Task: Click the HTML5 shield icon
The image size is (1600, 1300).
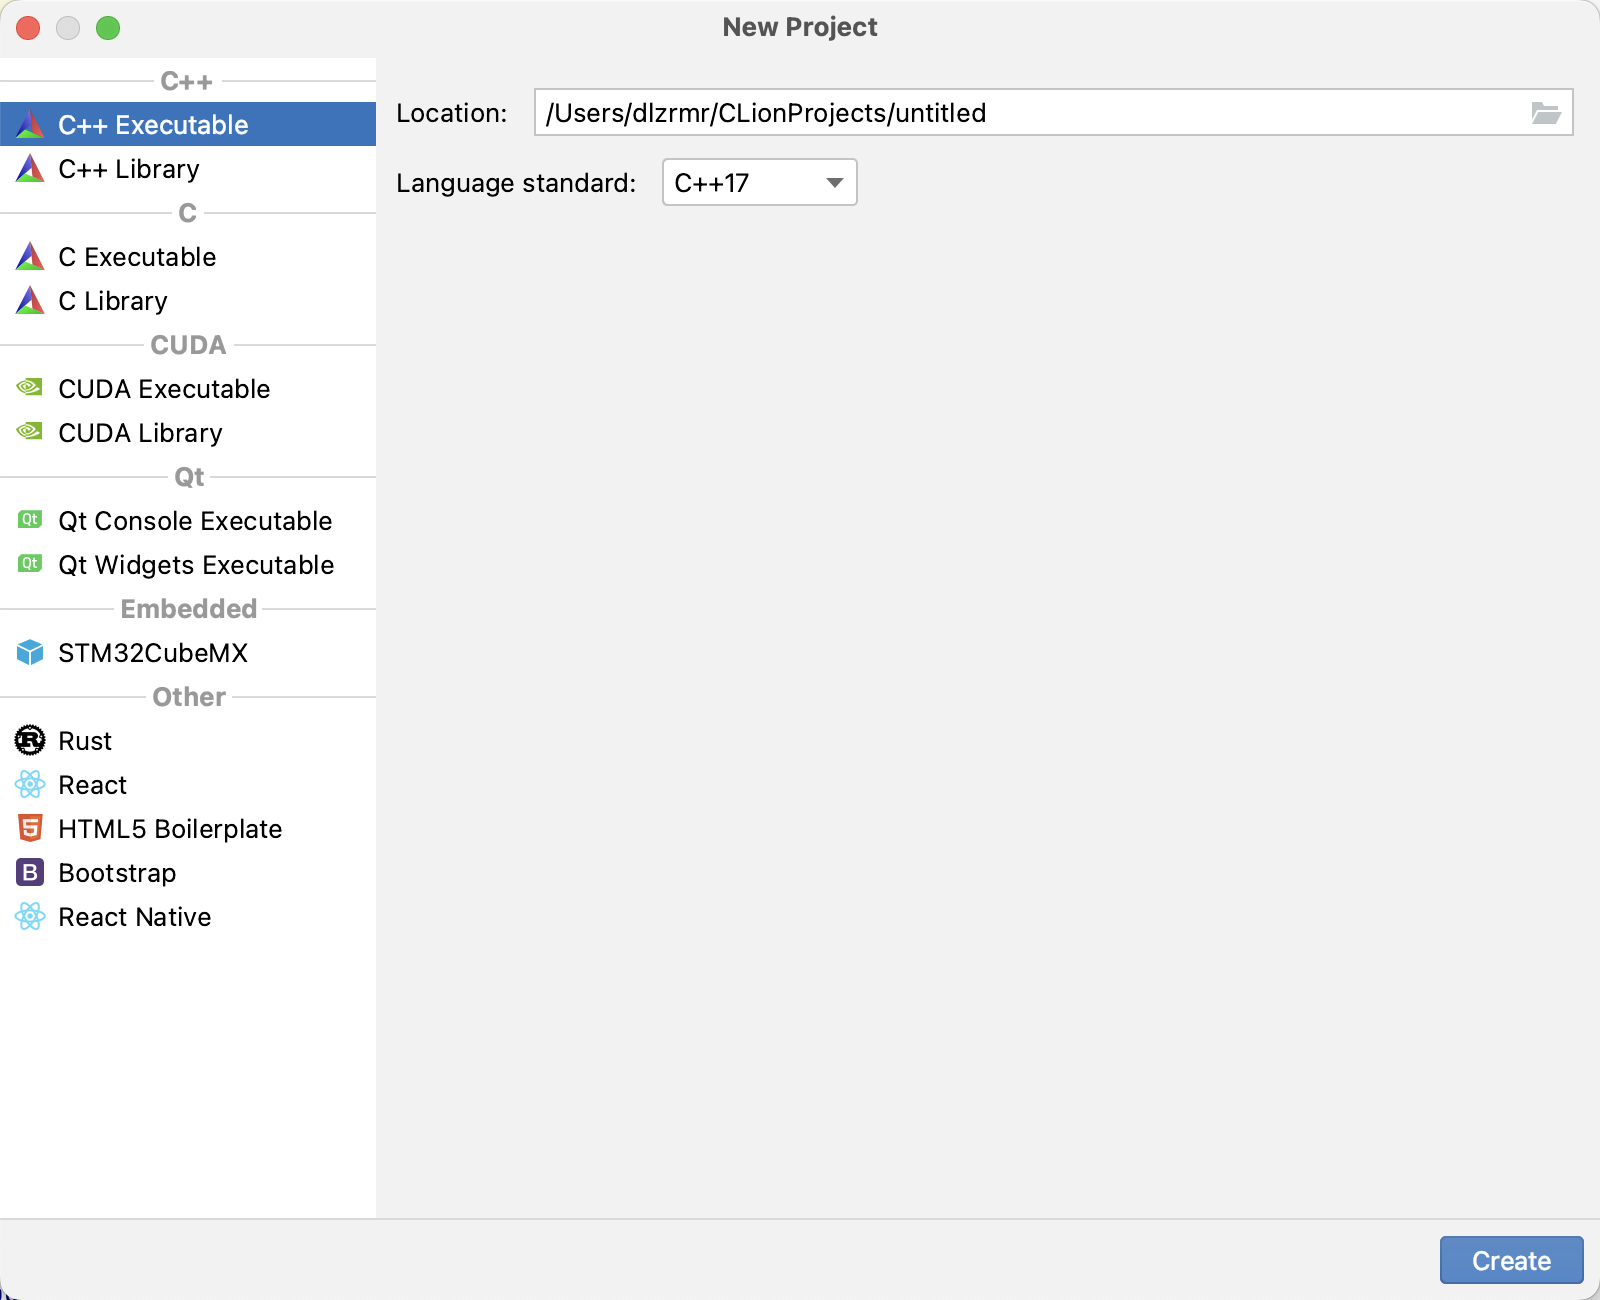Action: 30,828
